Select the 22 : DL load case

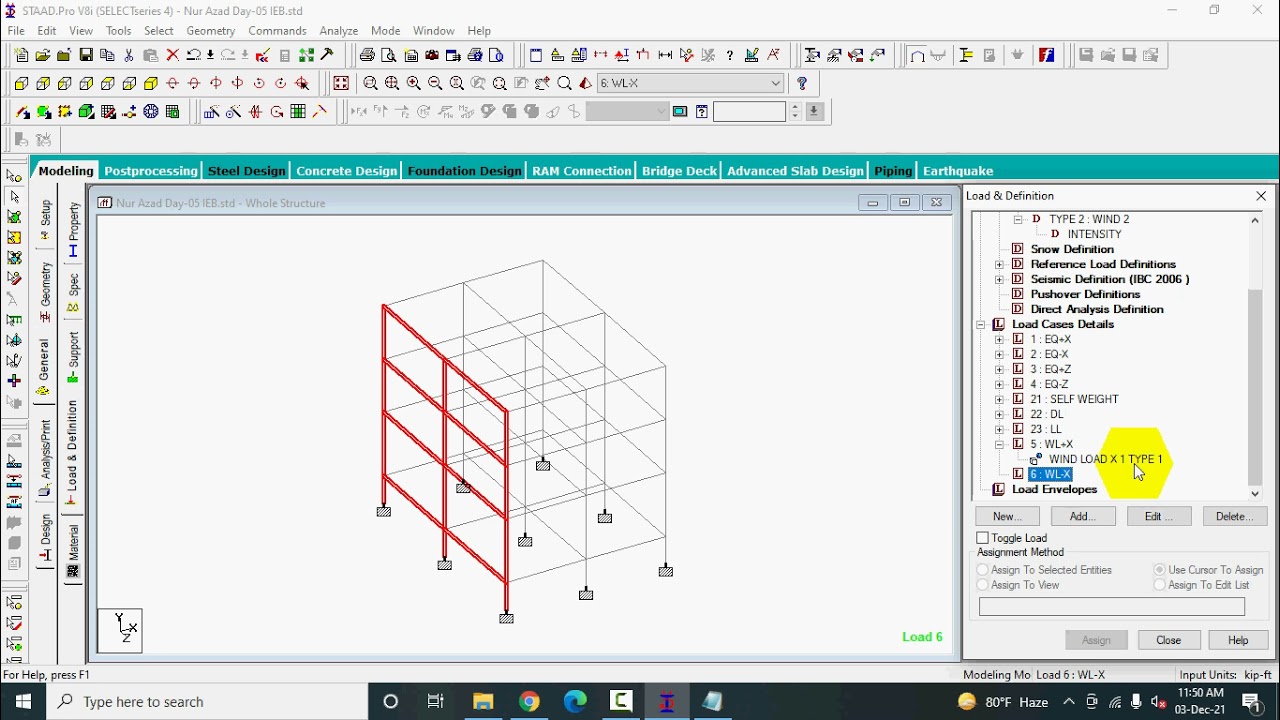(1046, 414)
